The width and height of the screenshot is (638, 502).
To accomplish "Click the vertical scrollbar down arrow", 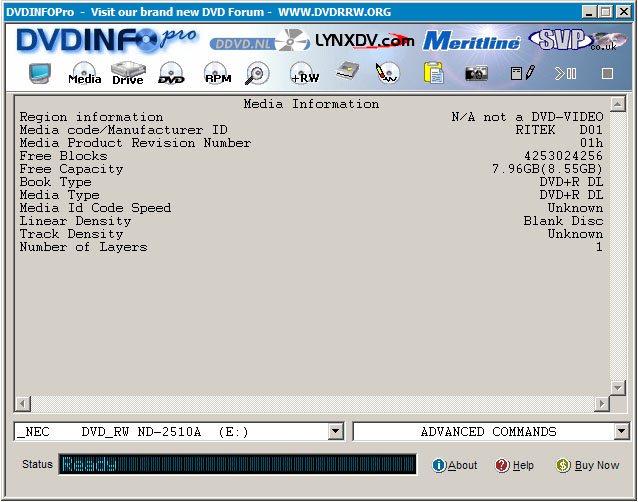I will point(618,387).
